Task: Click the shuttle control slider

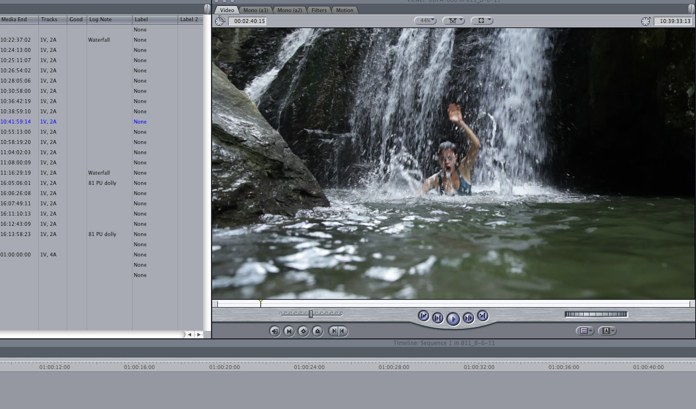Action: (311, 314)
